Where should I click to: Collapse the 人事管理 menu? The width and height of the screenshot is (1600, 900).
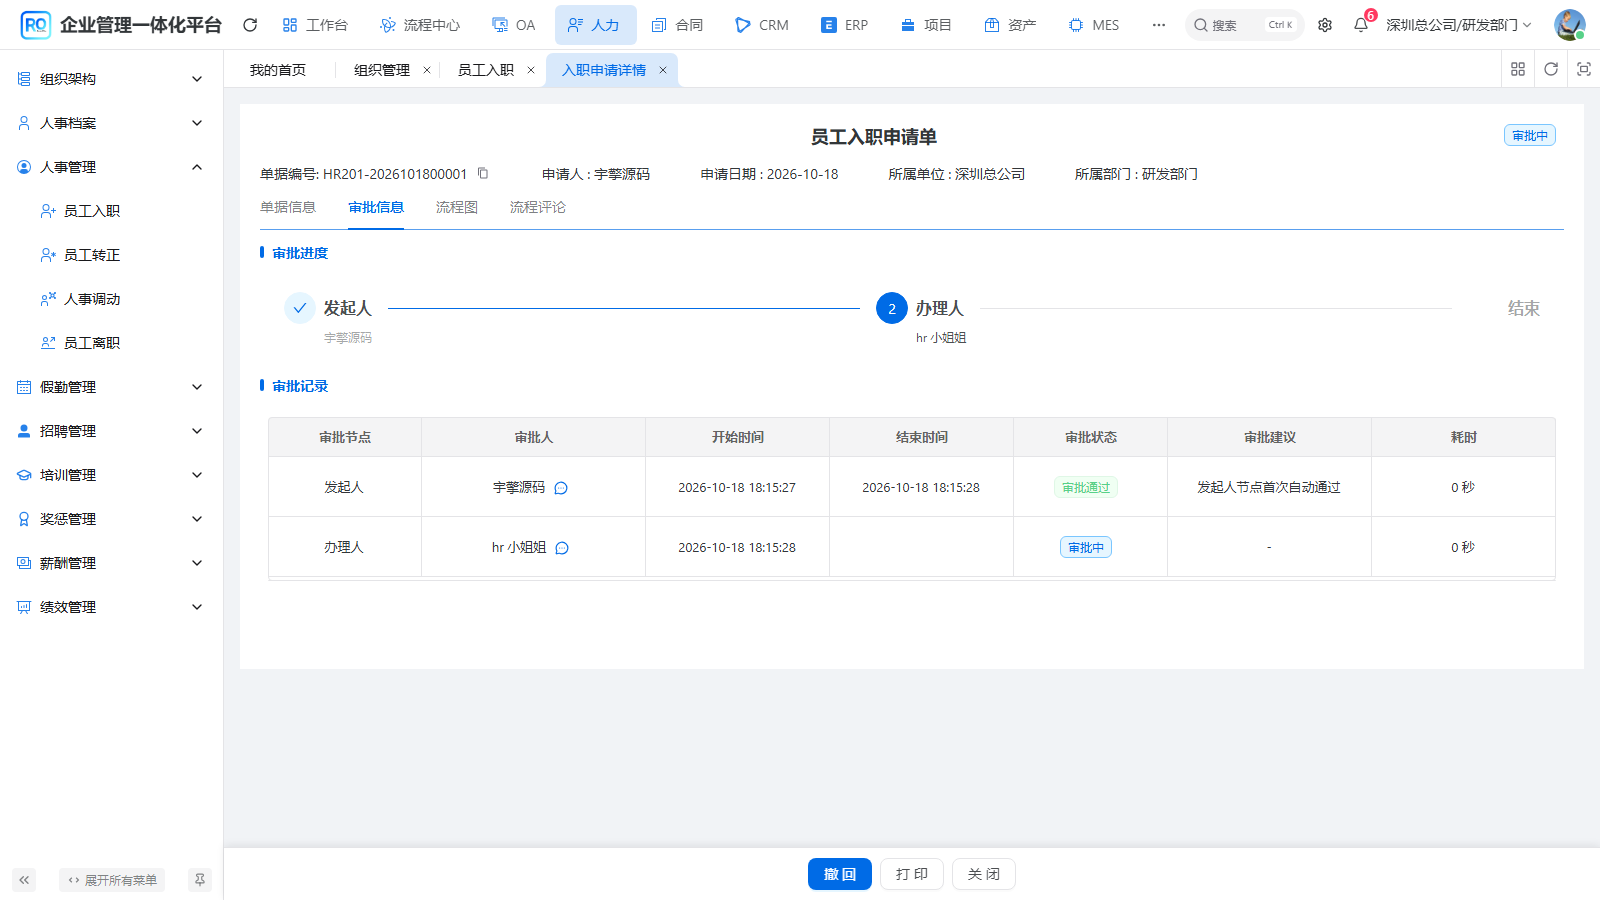[111, 167]
